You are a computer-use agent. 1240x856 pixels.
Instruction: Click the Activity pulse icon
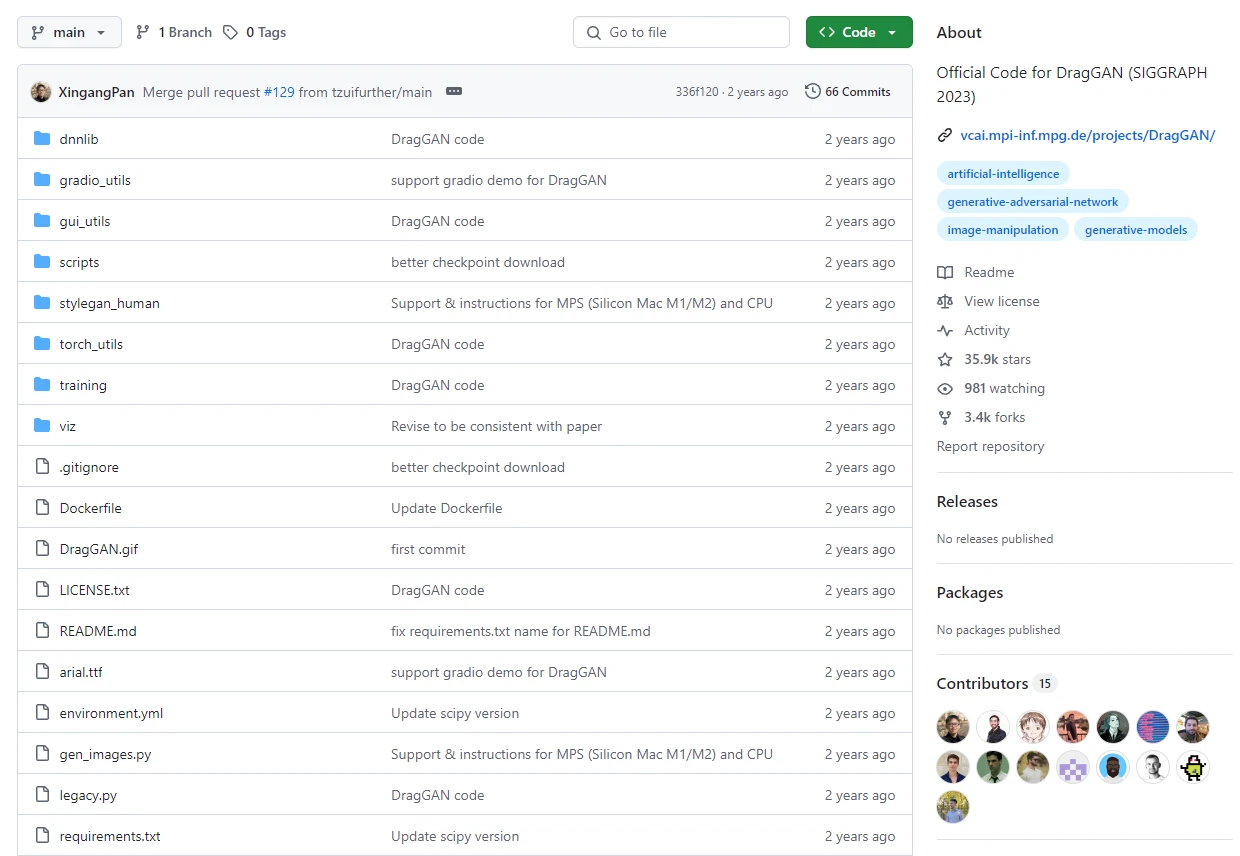(x=945, y=330)
